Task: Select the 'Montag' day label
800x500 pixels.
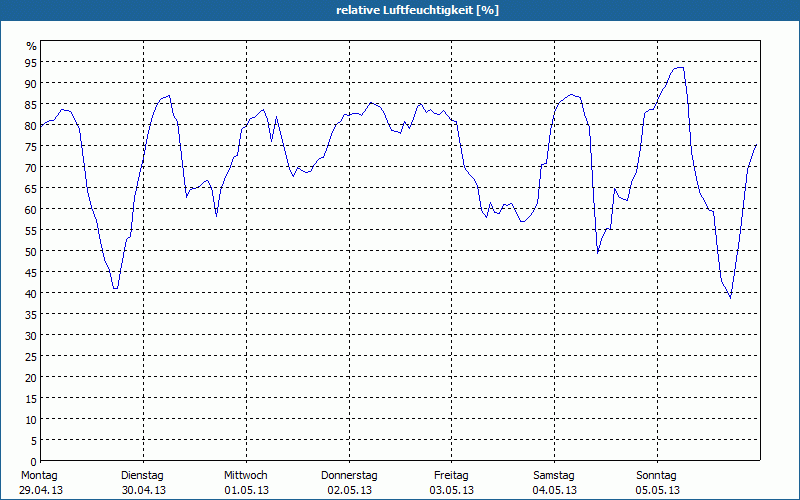Action: [39, 476]
